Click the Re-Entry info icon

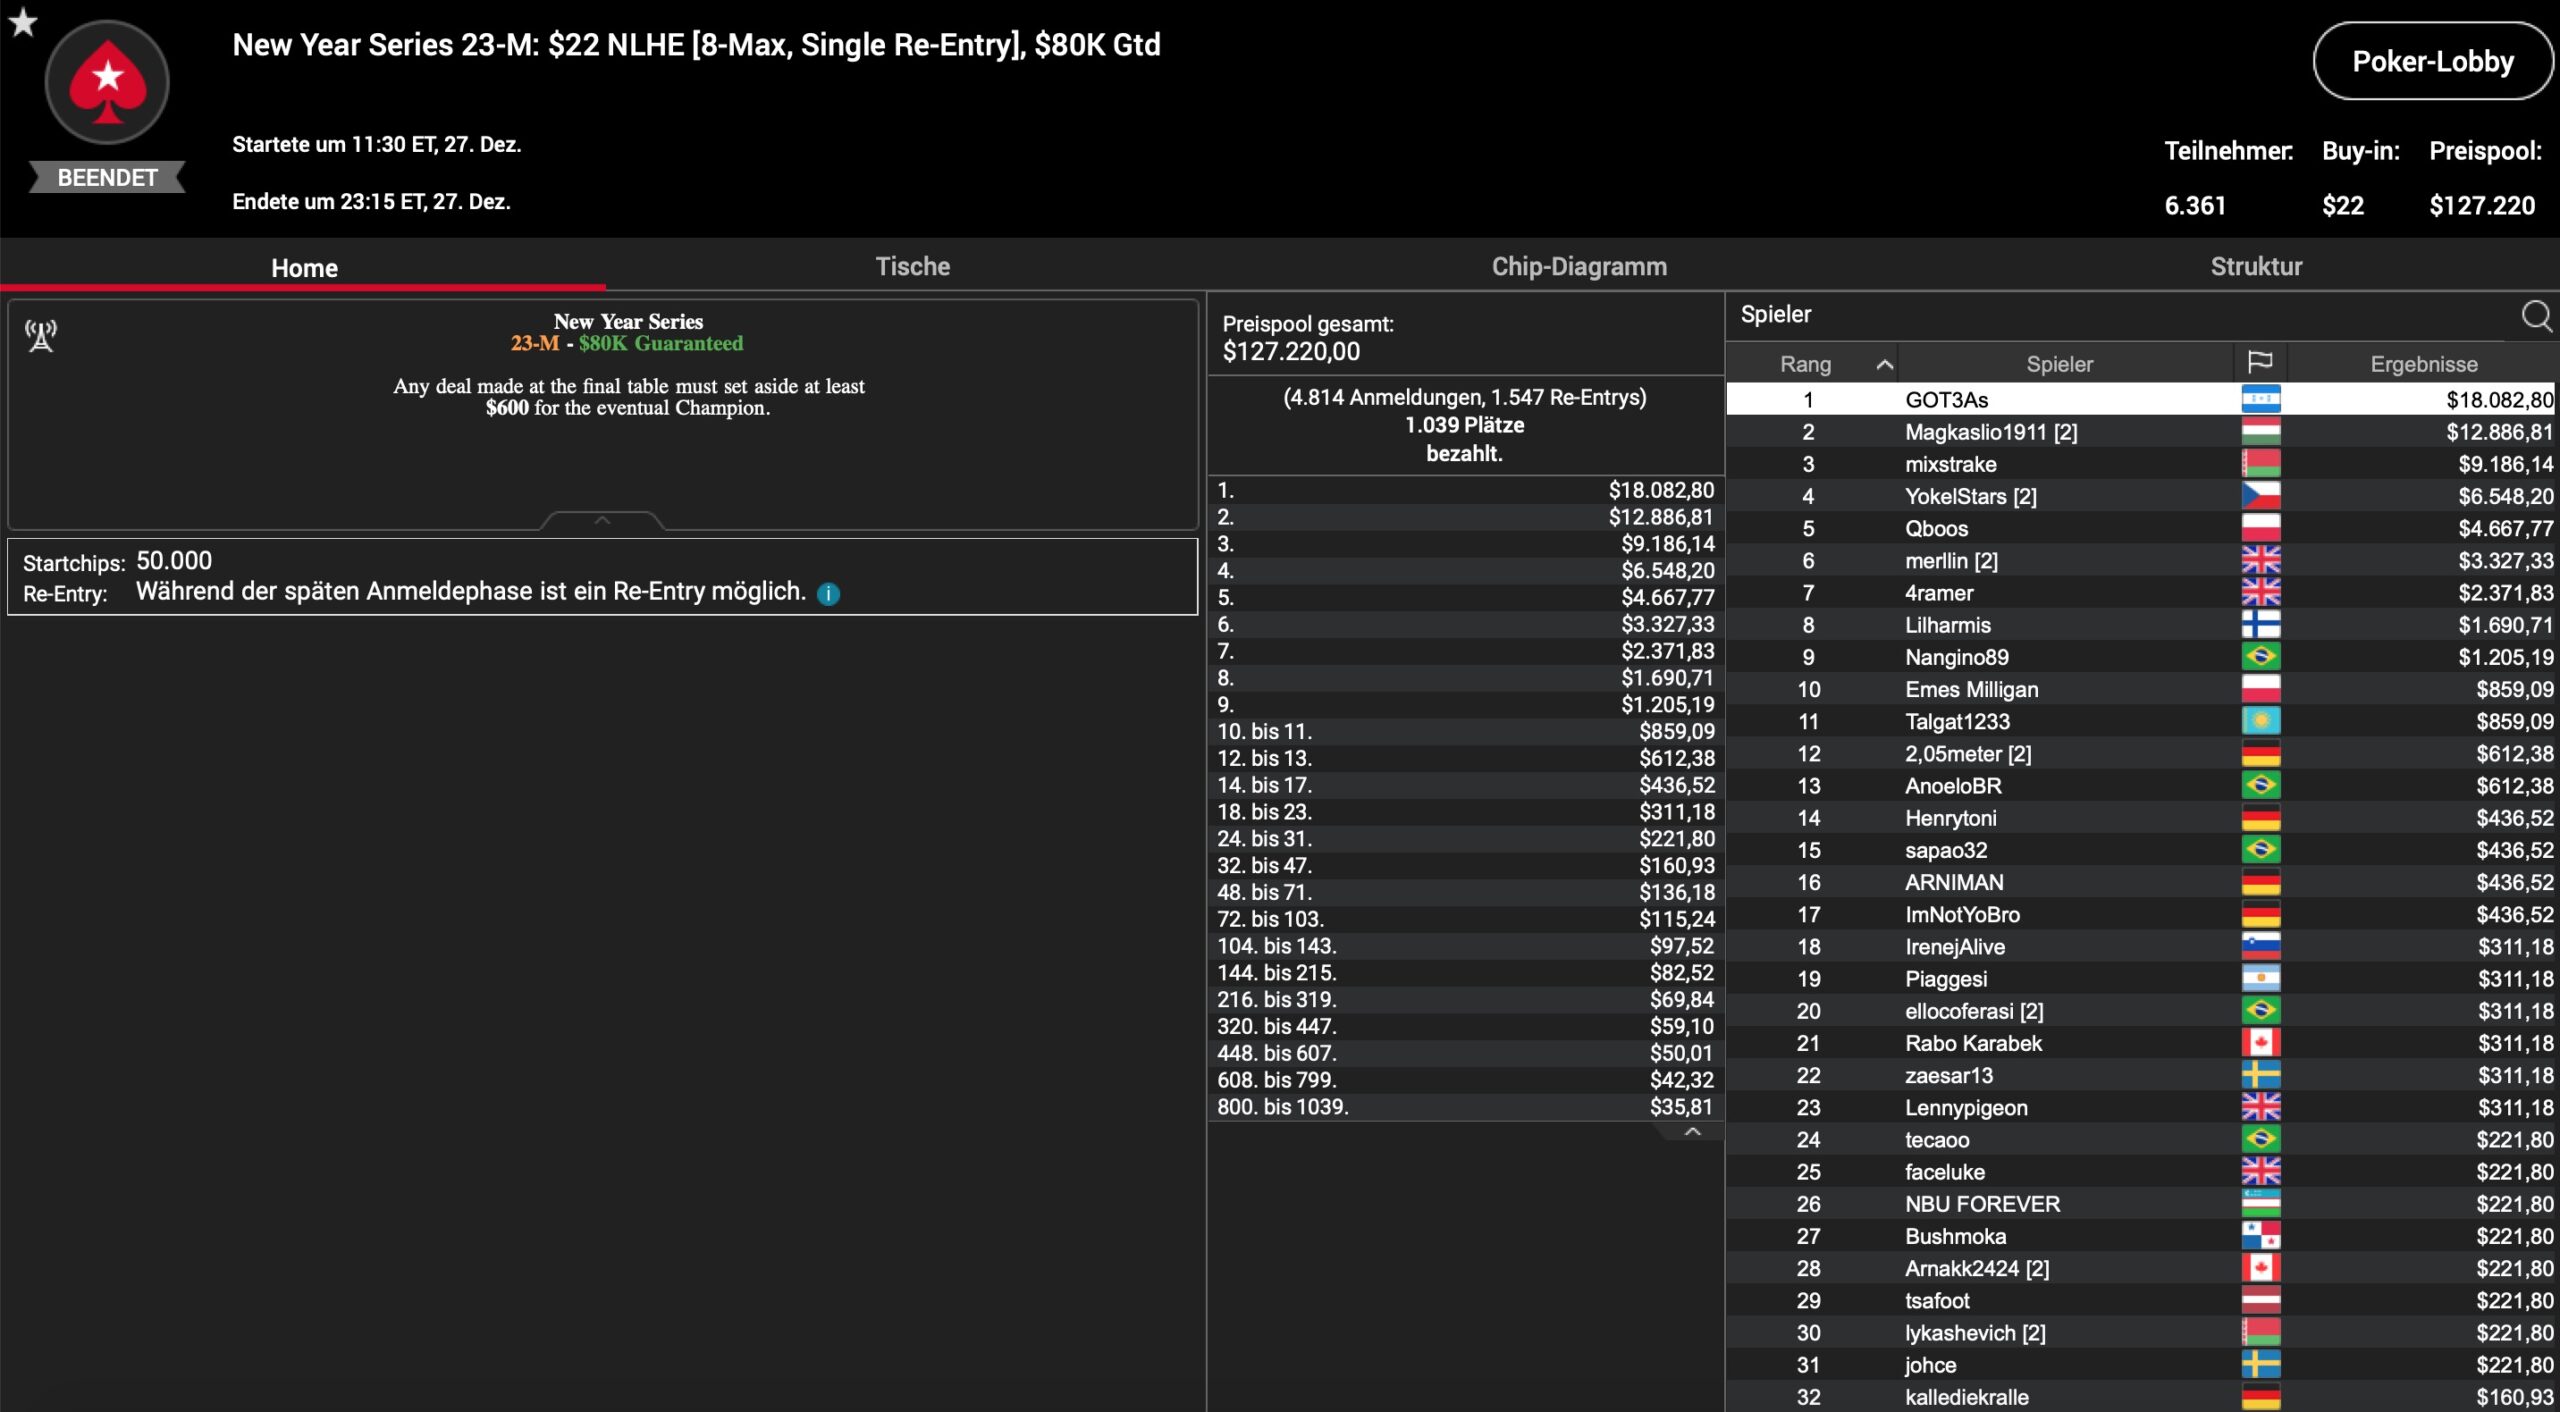coord(828,594)
